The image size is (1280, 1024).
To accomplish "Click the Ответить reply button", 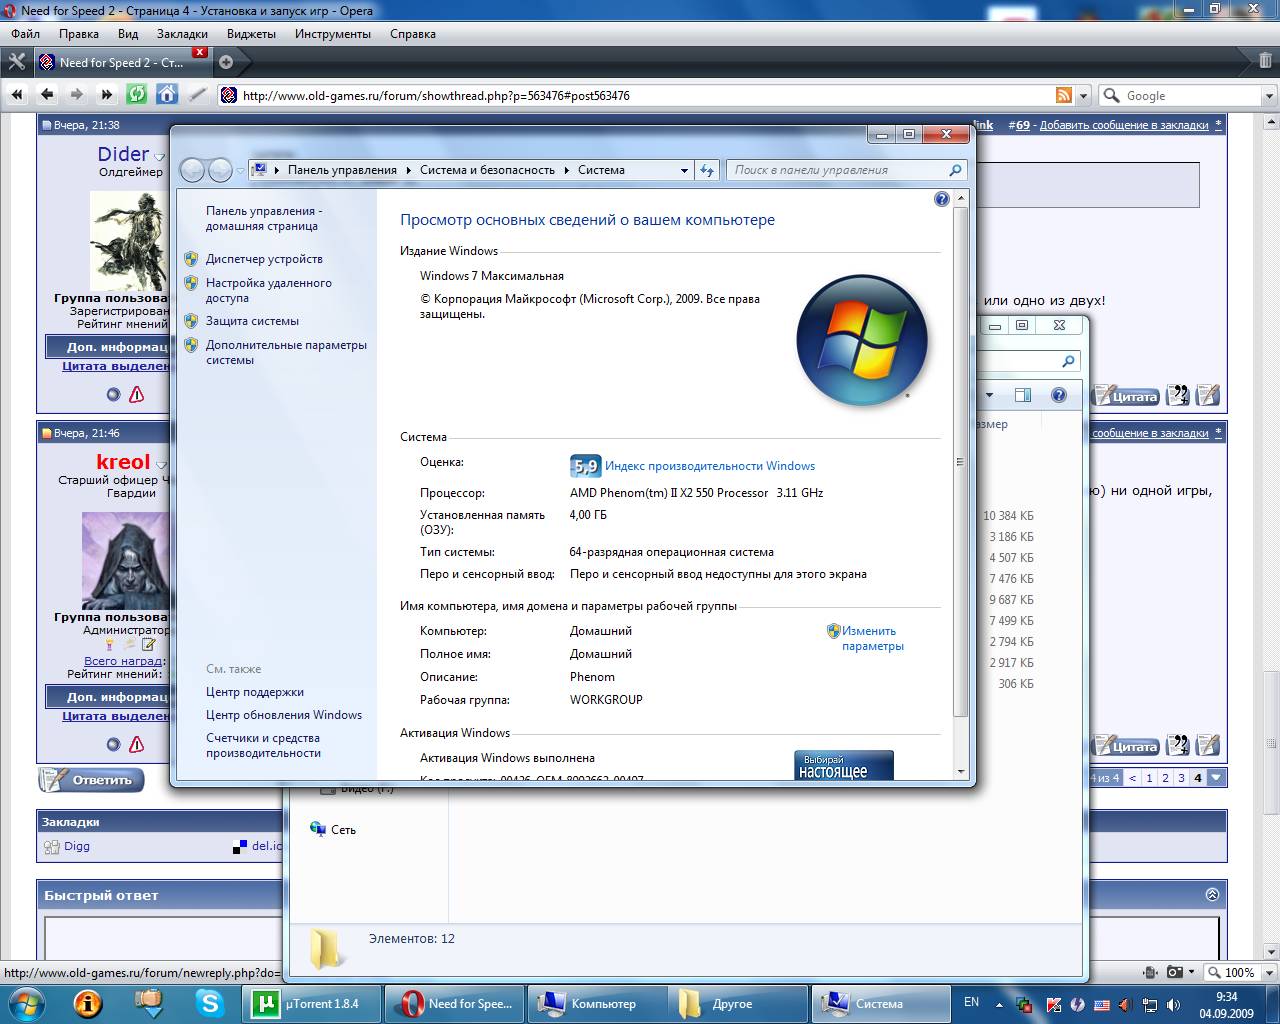I will (92, 780).
